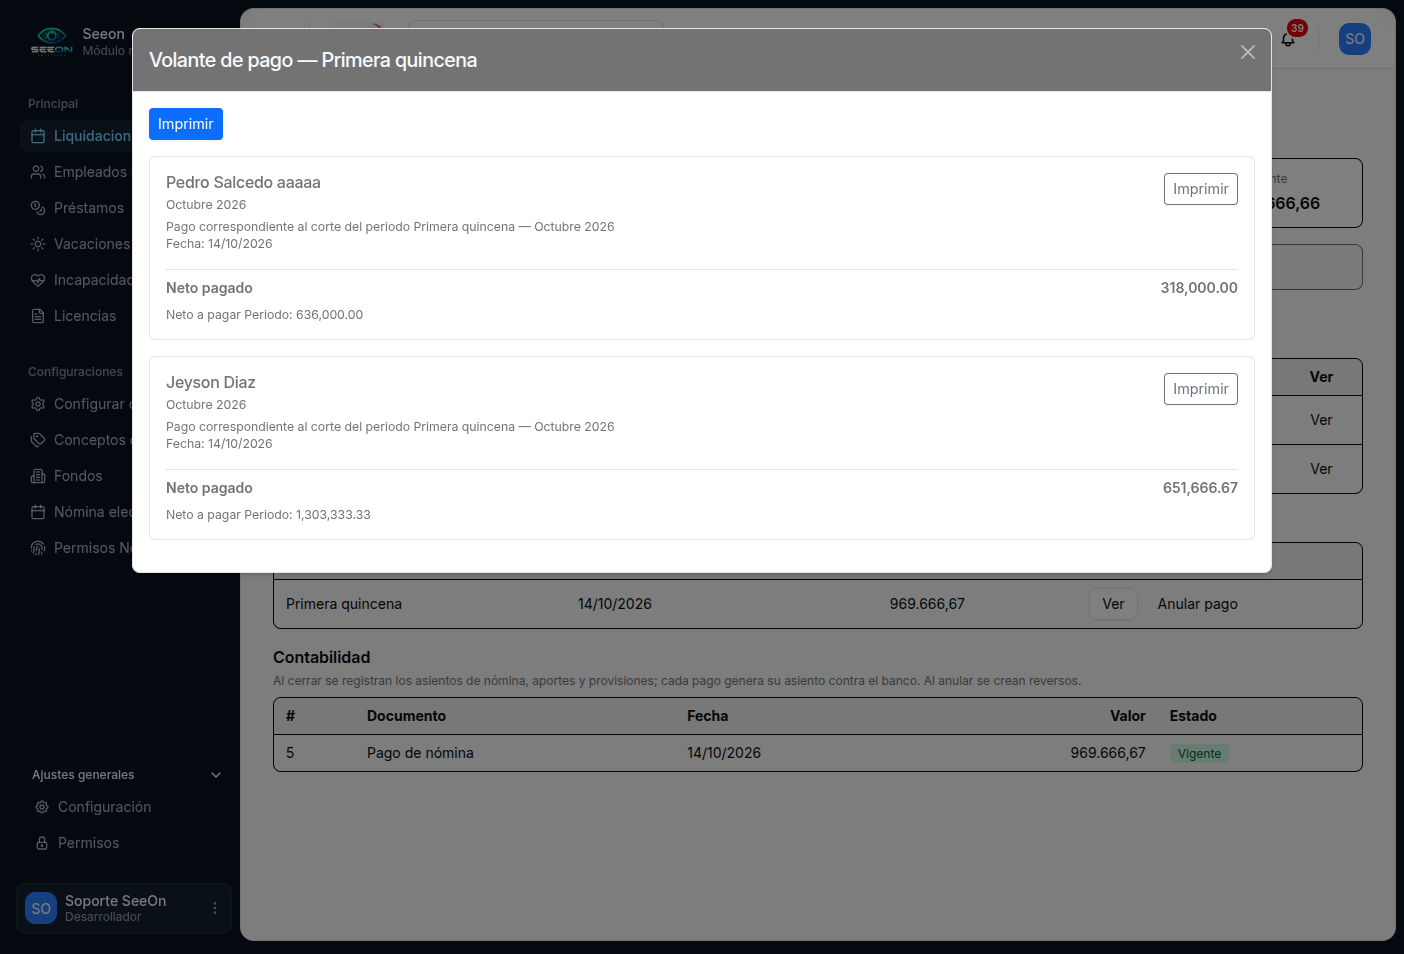Click the Contabilidad section heading
The width and height of the screenshot is (1404, 954).
322,657
